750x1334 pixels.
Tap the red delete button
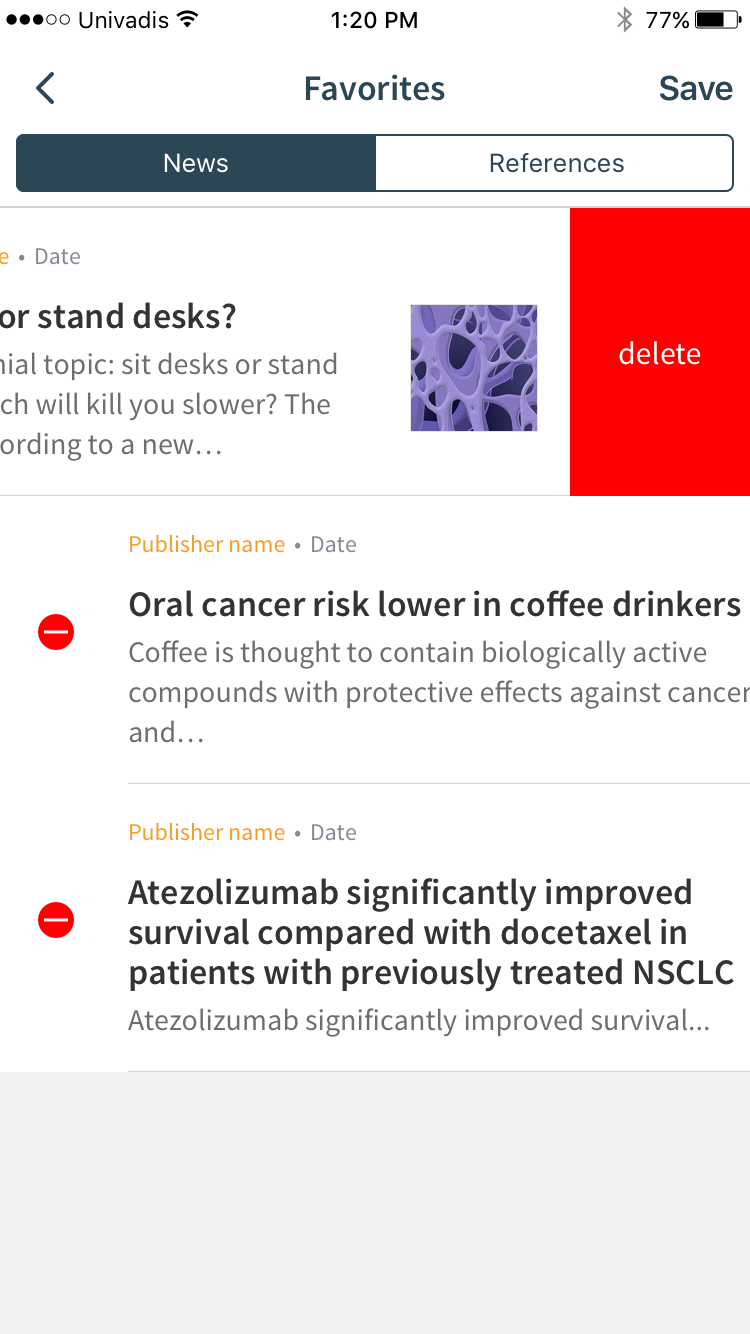(x=660, y=352)
